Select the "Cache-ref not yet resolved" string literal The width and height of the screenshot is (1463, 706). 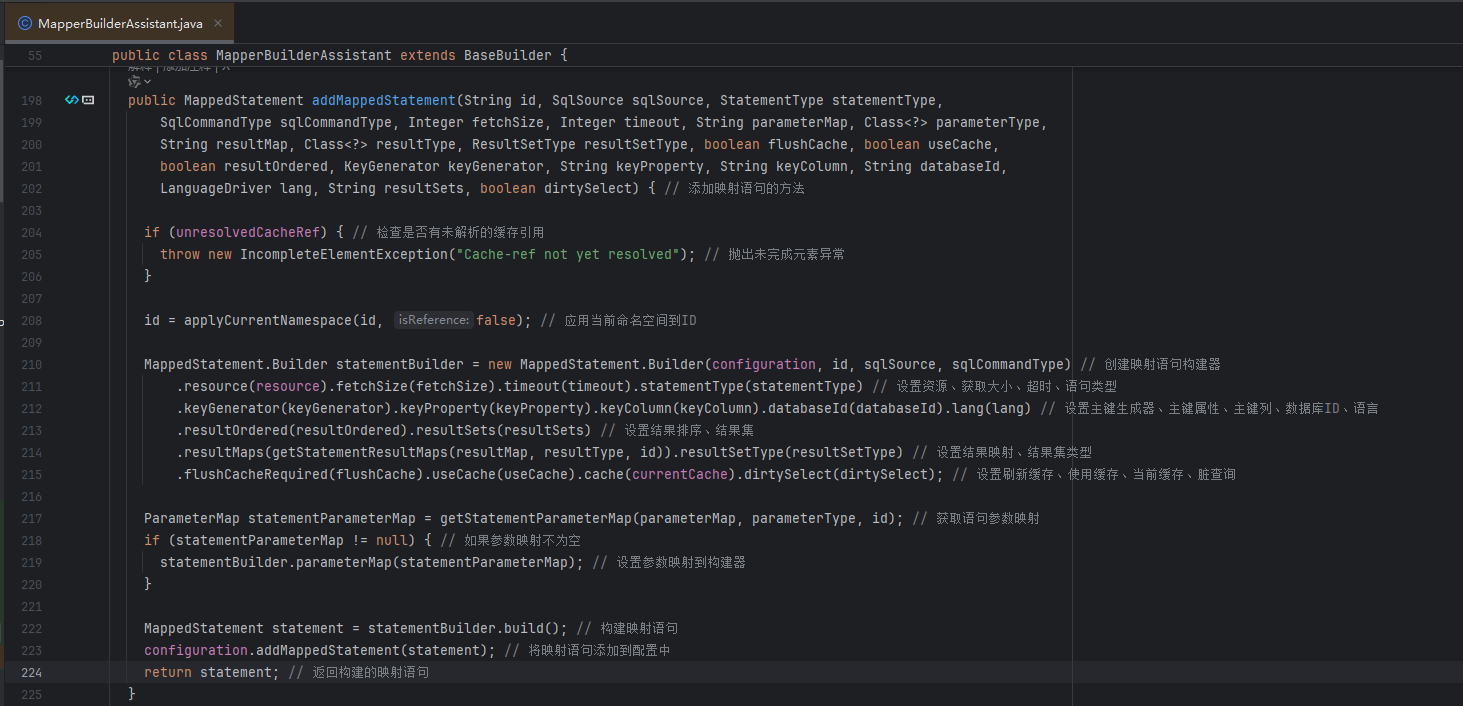pyautogui.click(x=567, y=254)
